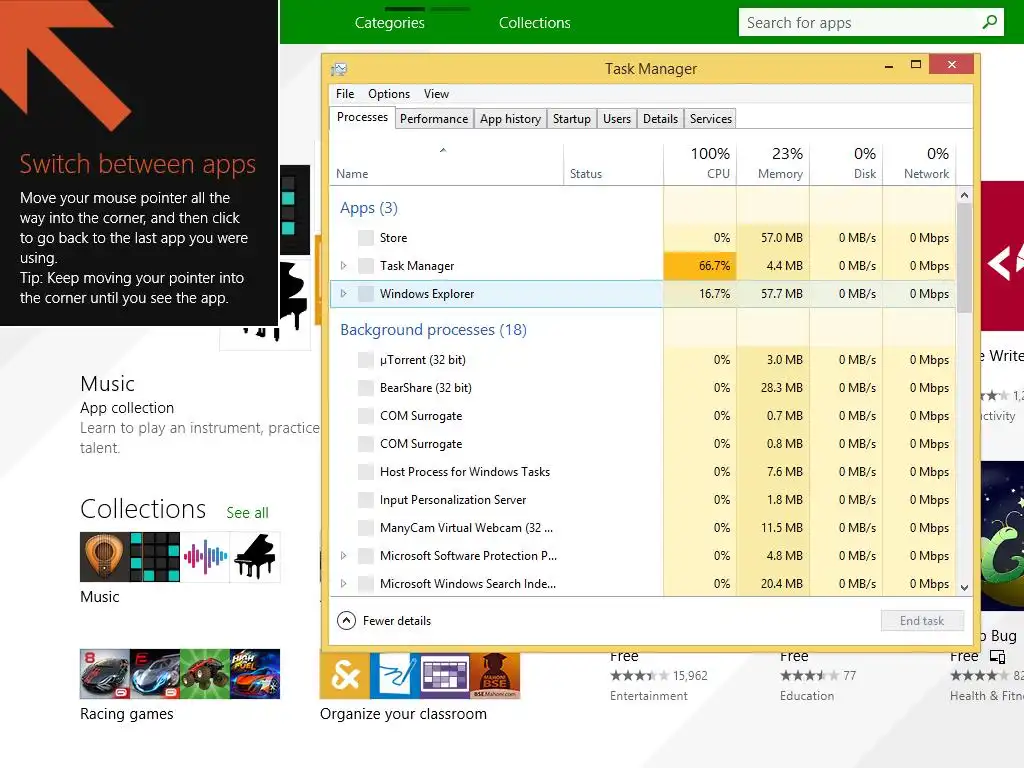Click the Background processes (18) heading

pos(433,330)
